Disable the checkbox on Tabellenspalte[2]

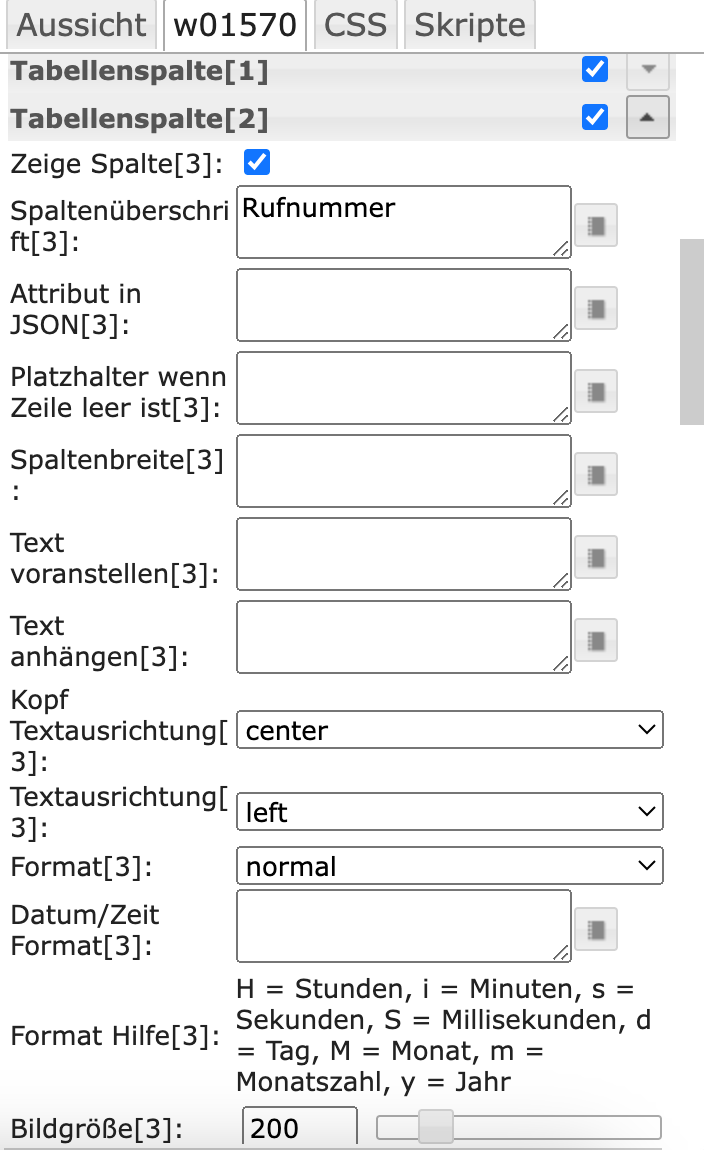pyautogui.click(x=594, y=117)
